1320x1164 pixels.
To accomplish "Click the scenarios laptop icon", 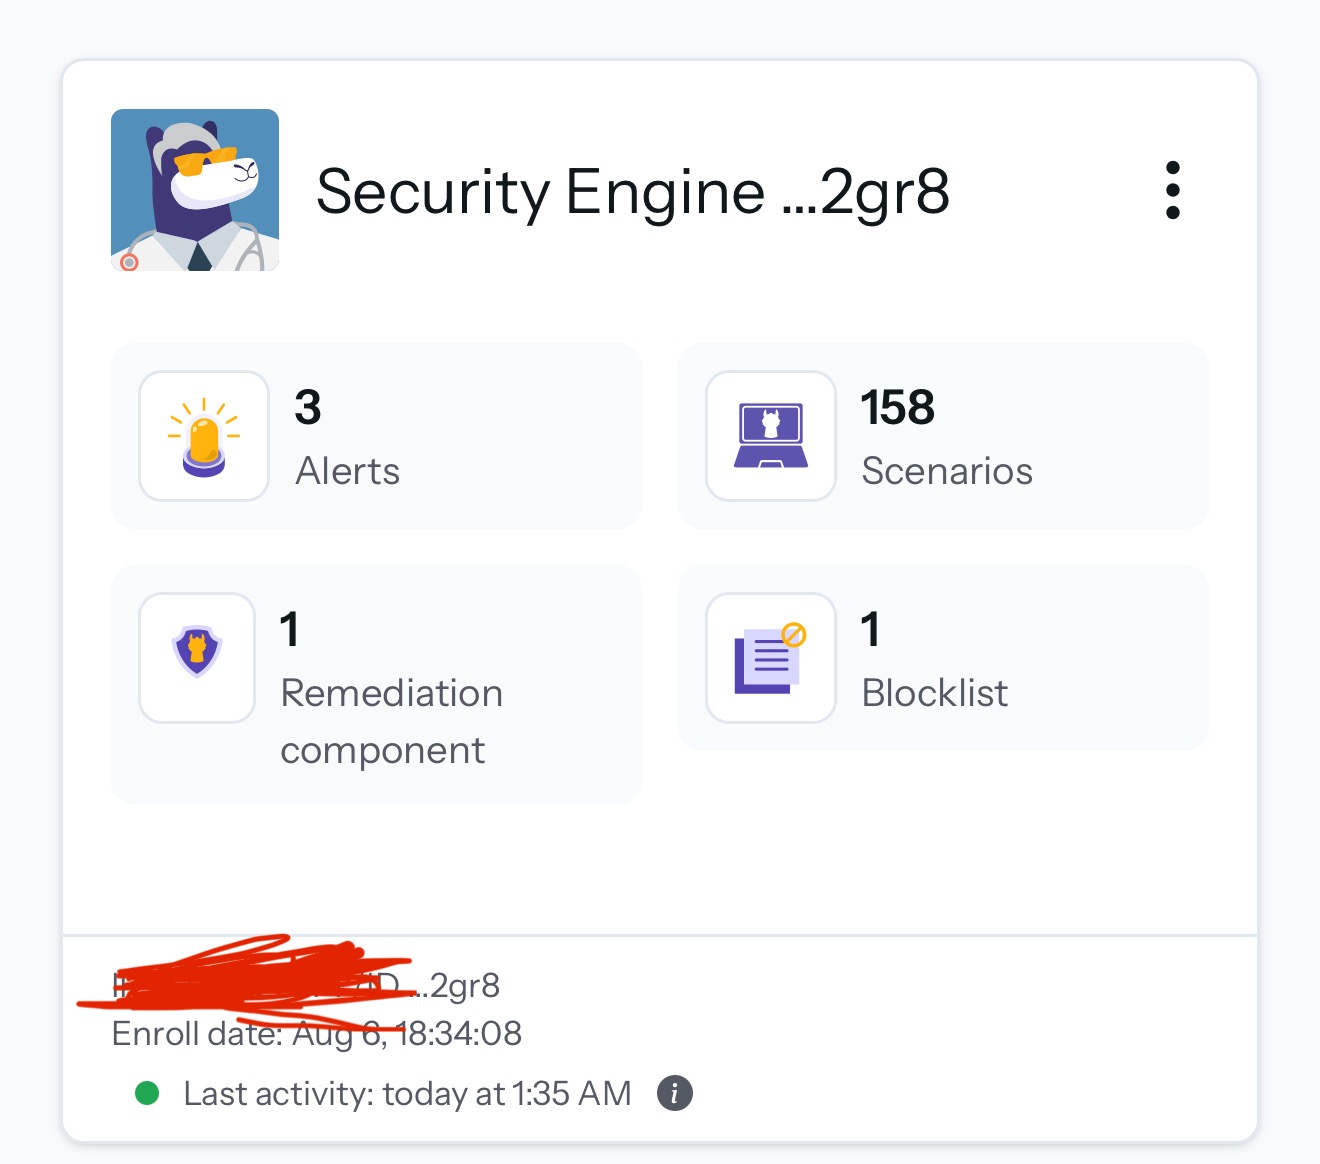I will (x=771, y=436).
